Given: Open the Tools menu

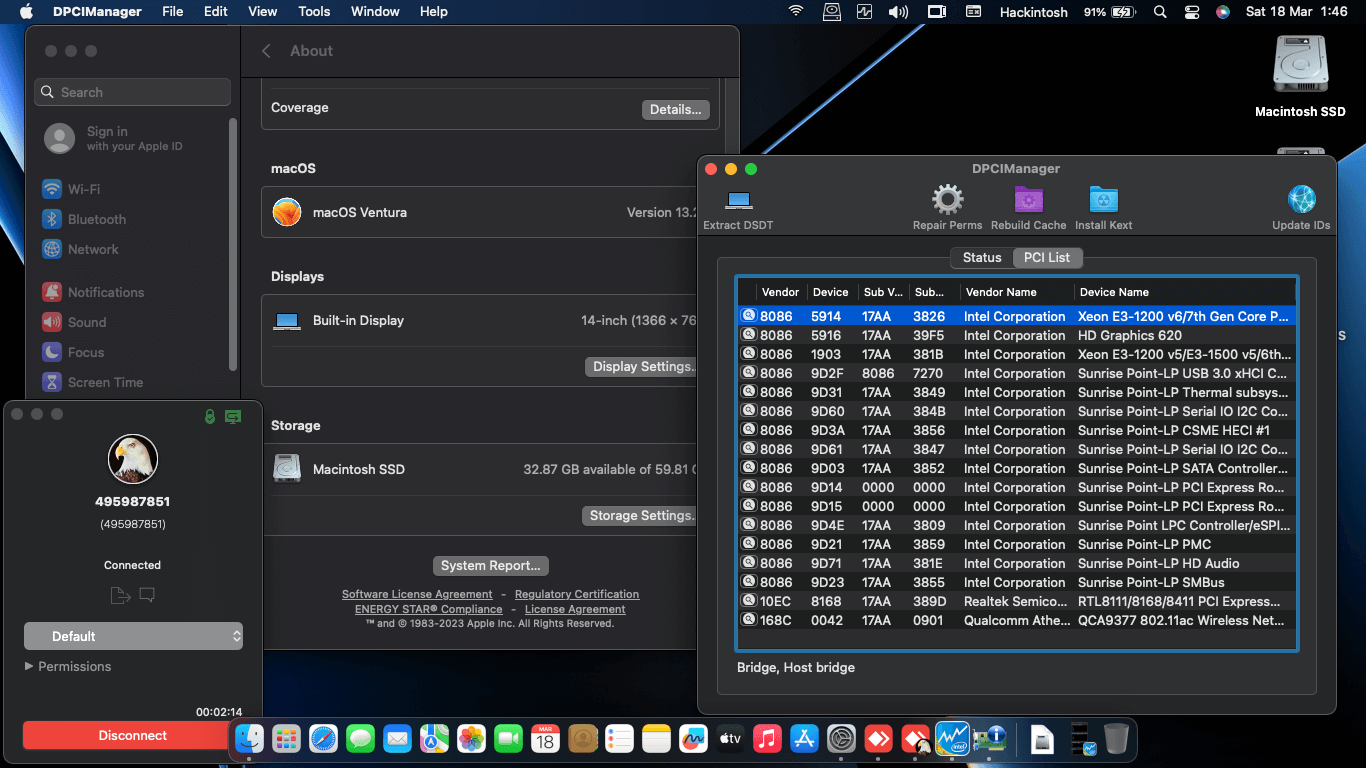Looking at the screenshot, I should [314, 12].
